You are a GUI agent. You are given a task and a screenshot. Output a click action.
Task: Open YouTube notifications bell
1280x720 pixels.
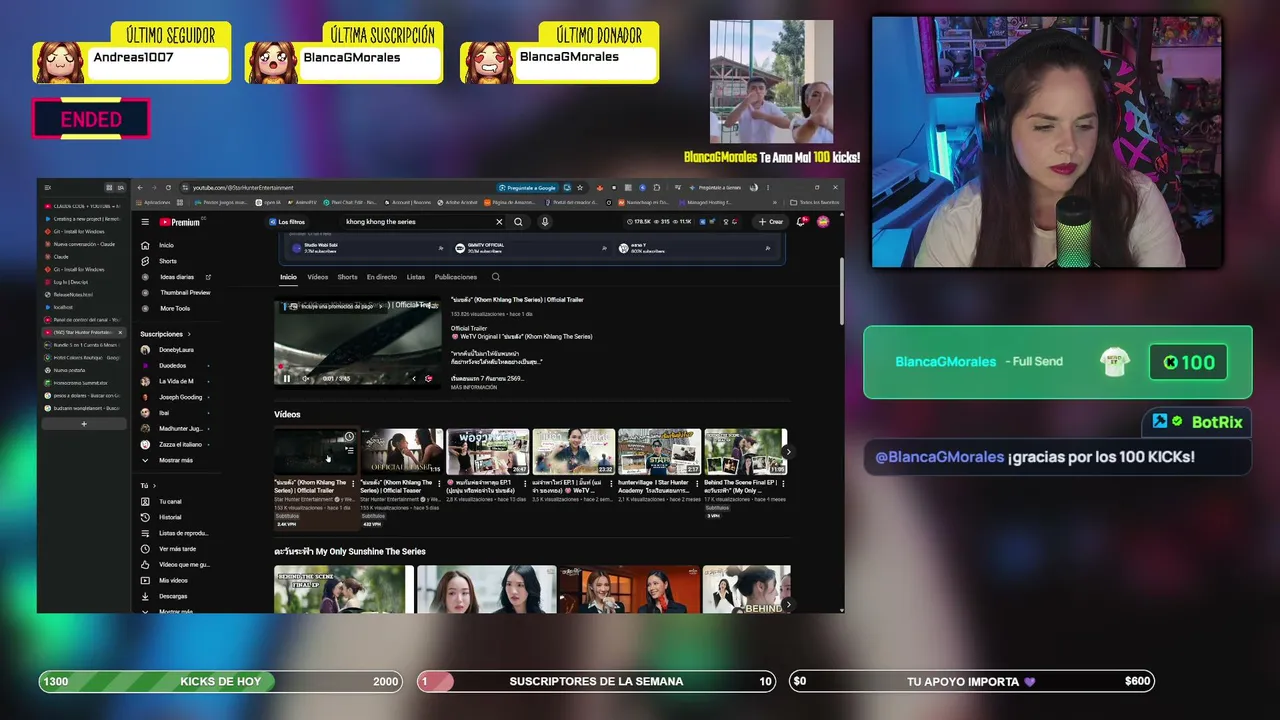(801, 222)
